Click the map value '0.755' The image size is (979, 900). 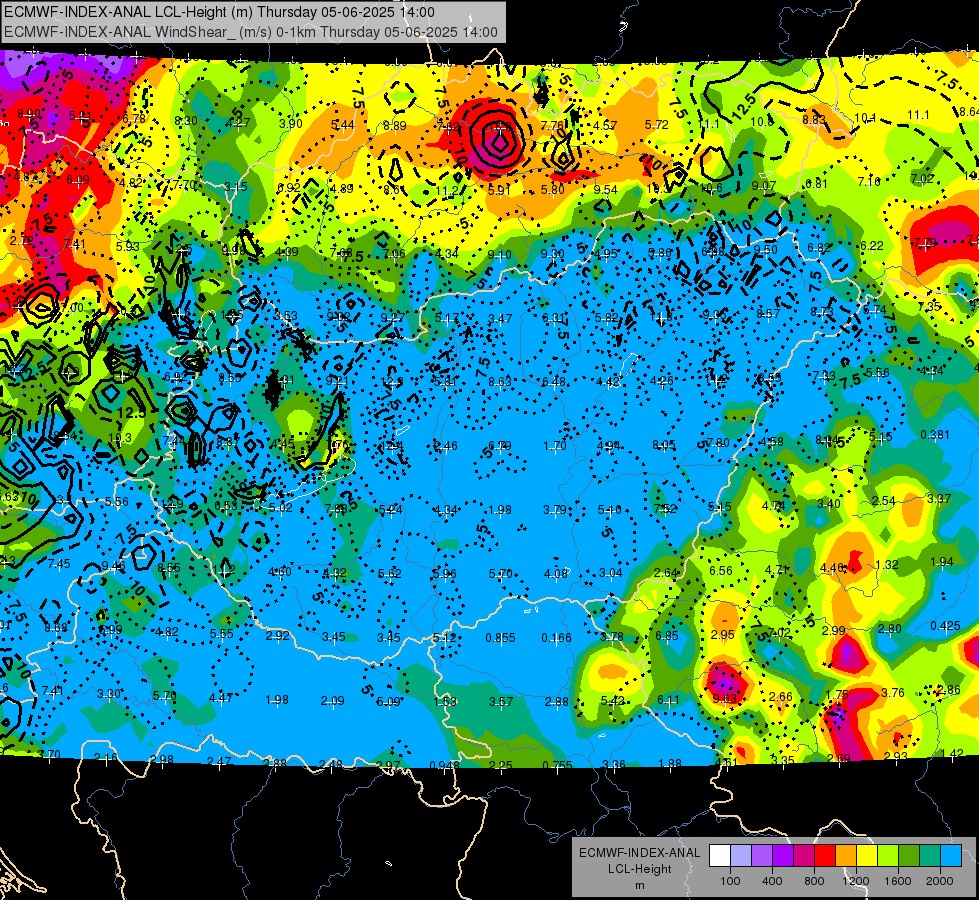tap(558, 765)
